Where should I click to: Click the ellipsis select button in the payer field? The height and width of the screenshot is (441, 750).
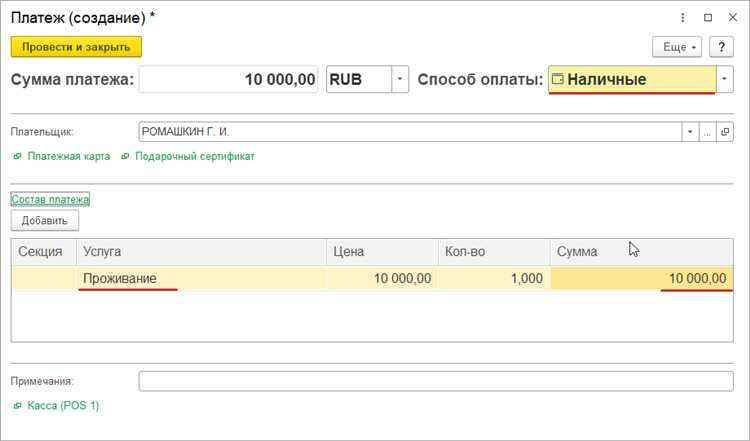(708, 132)
